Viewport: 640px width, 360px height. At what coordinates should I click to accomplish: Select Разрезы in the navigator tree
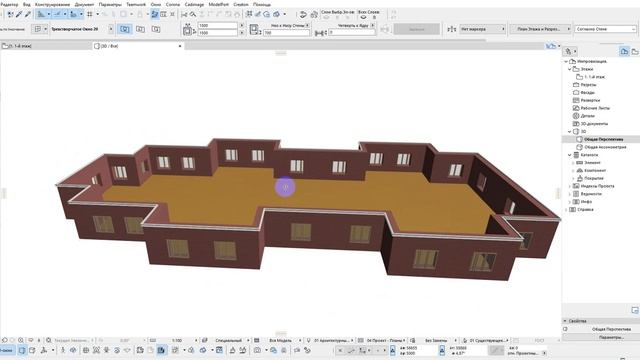[588, 85]
